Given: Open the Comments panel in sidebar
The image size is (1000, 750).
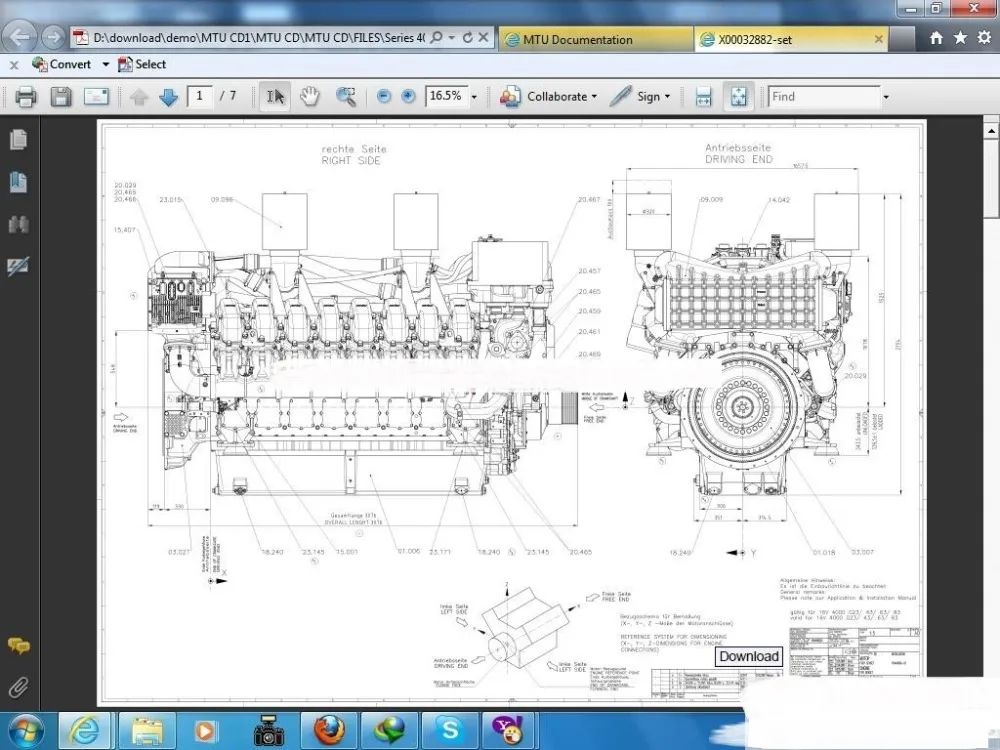Looking at the screenshot, I should tap(18, 646).
